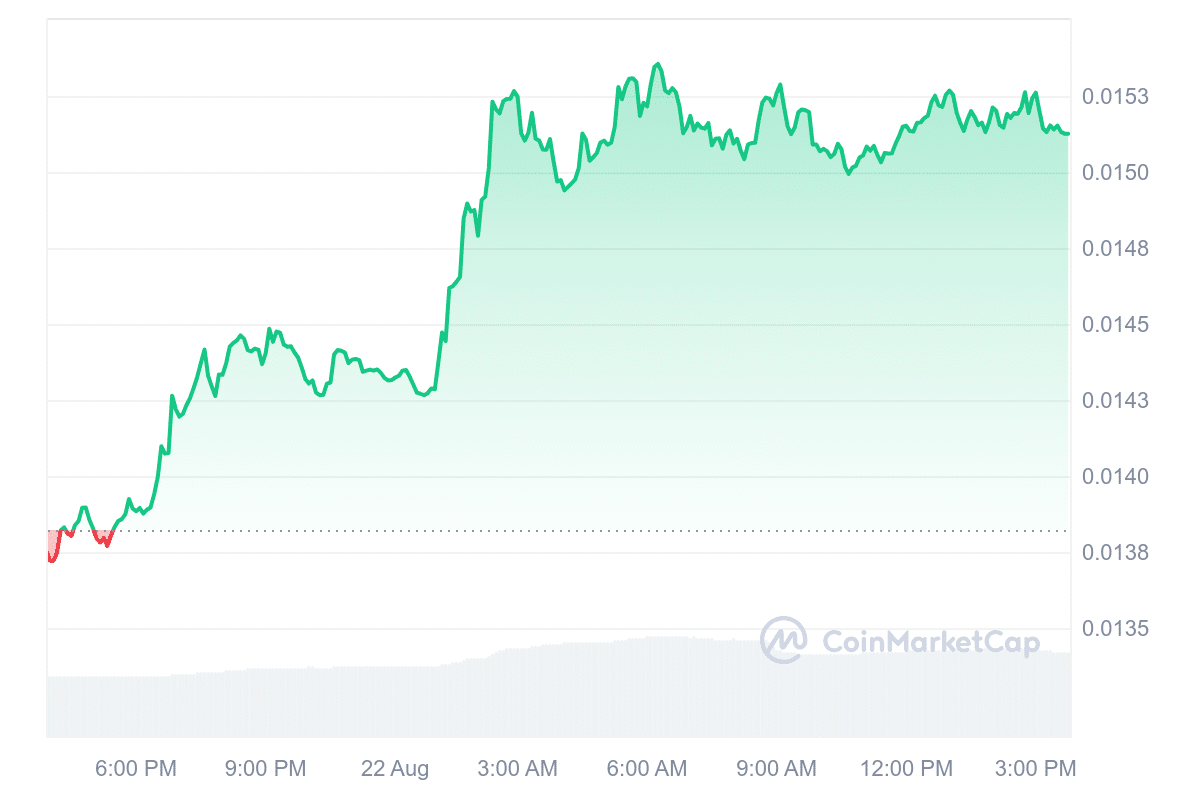Click the 3:00 AM time label
Screen dimensions: 1200x800
point(517,769)
